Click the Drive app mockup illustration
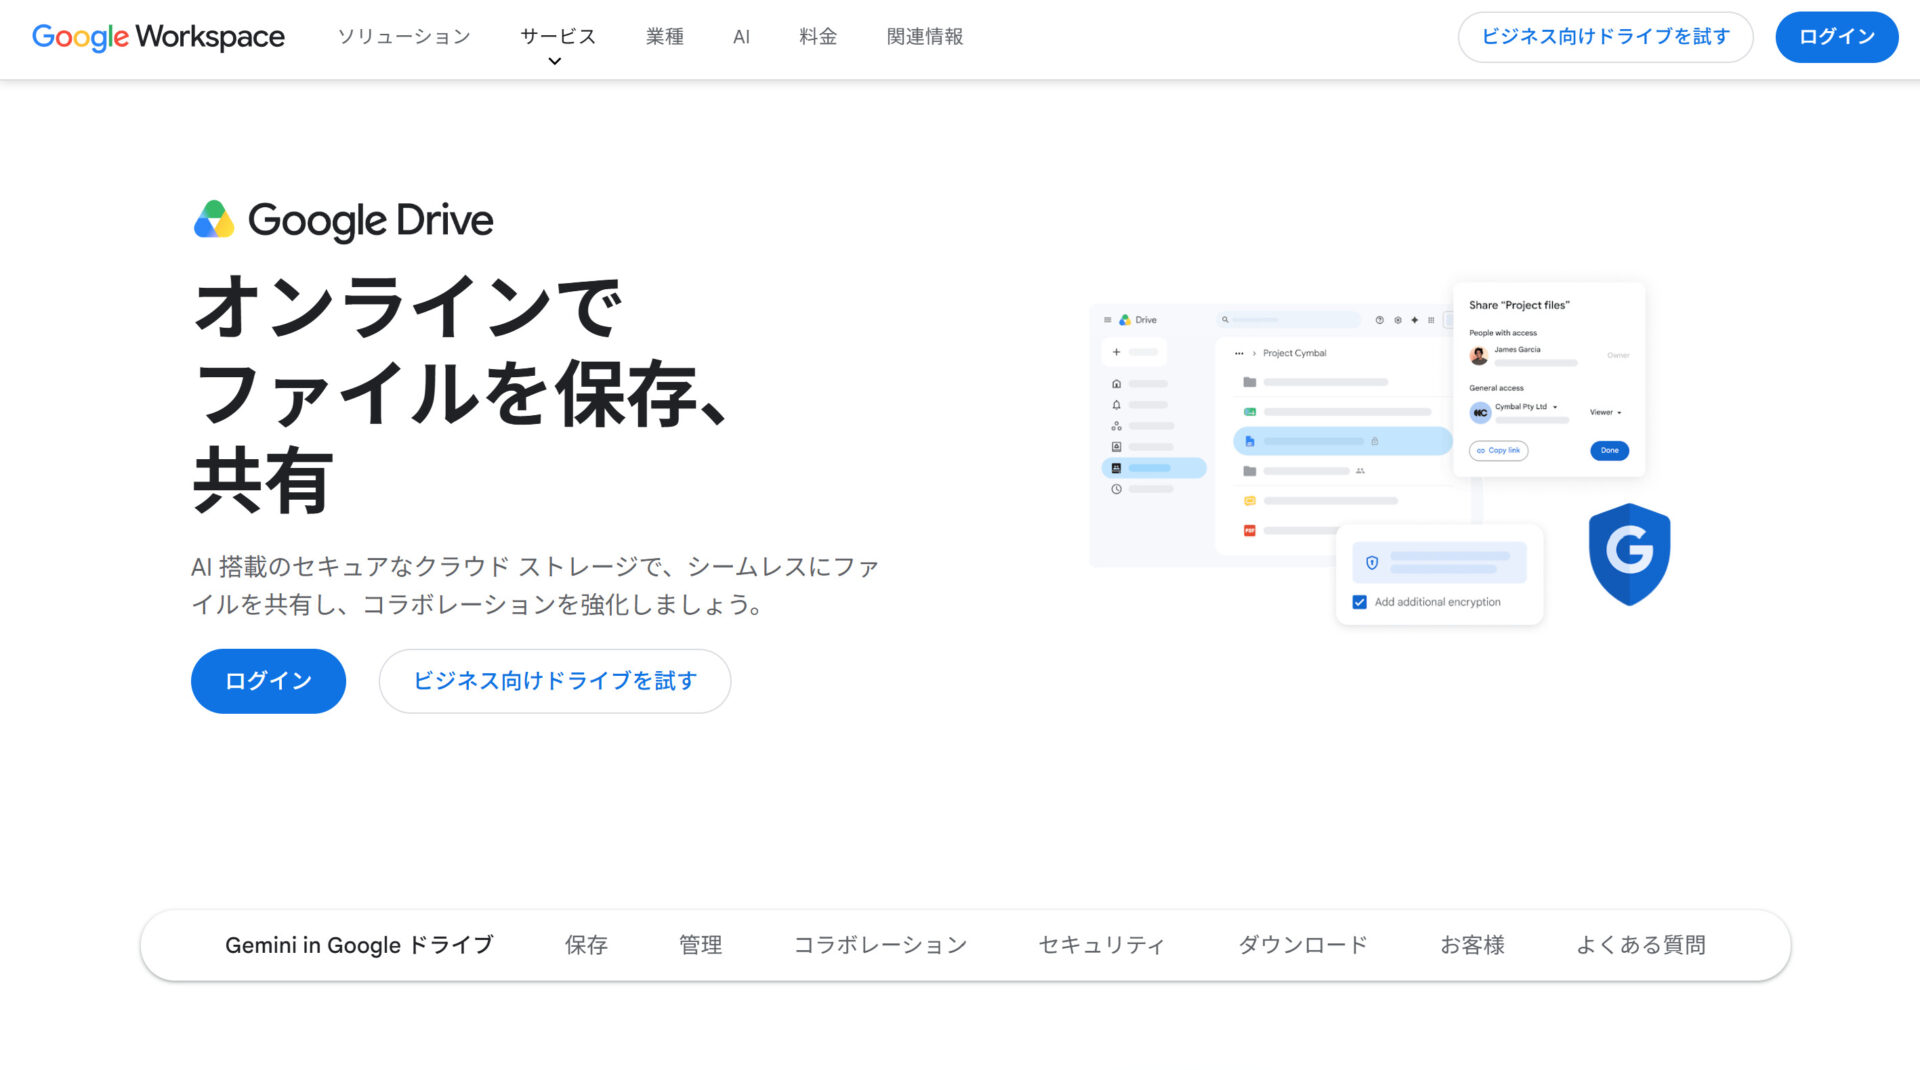Image resolution: width=1920 pixels, height=1070 pixels. pyautogui.click(x=1270, y=435)
